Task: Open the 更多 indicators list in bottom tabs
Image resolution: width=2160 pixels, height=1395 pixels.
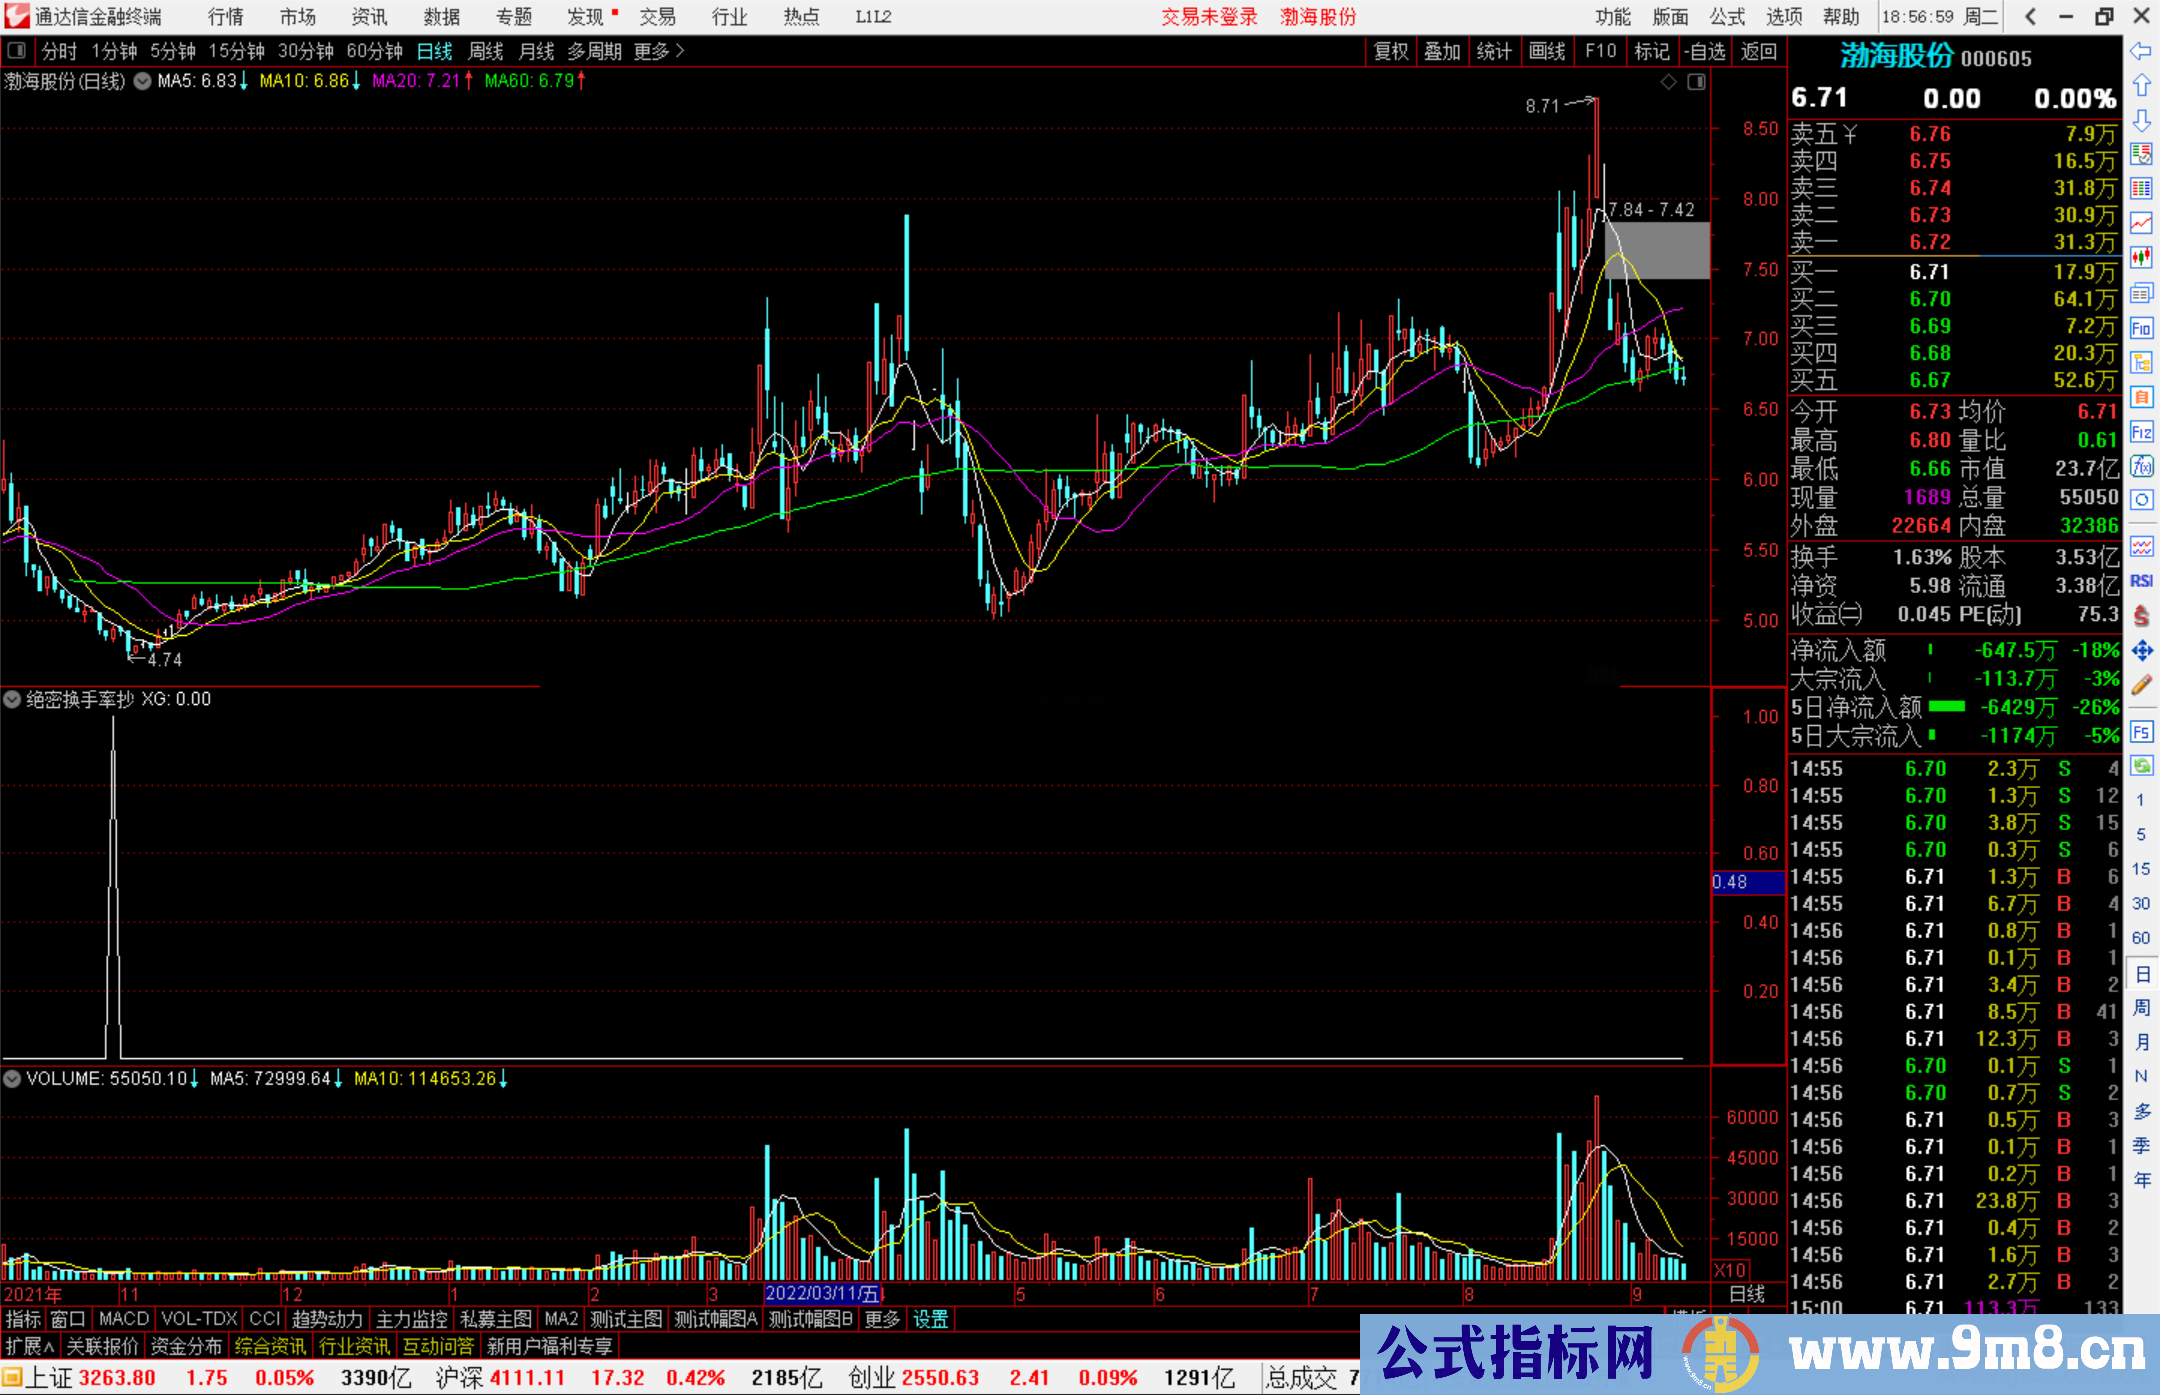Action: point(882,1319)
